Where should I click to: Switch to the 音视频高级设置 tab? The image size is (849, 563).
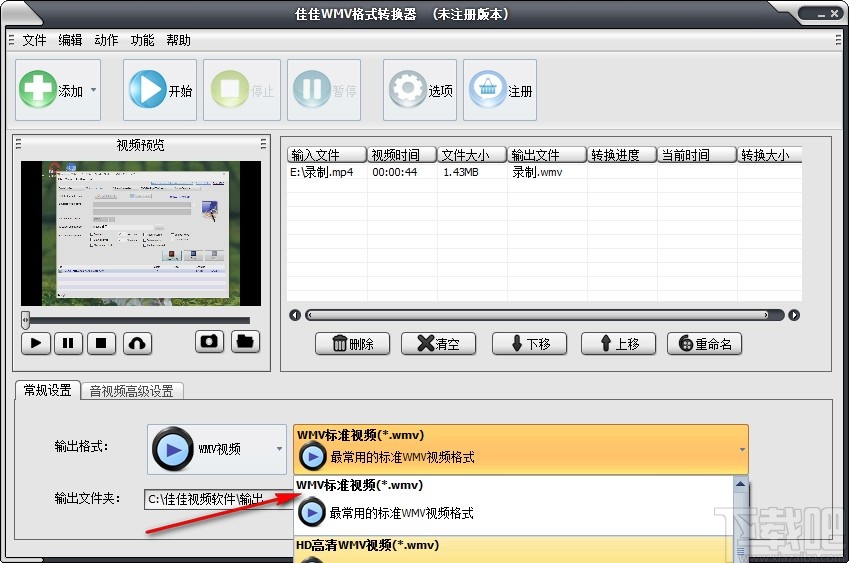click(132, 391)
